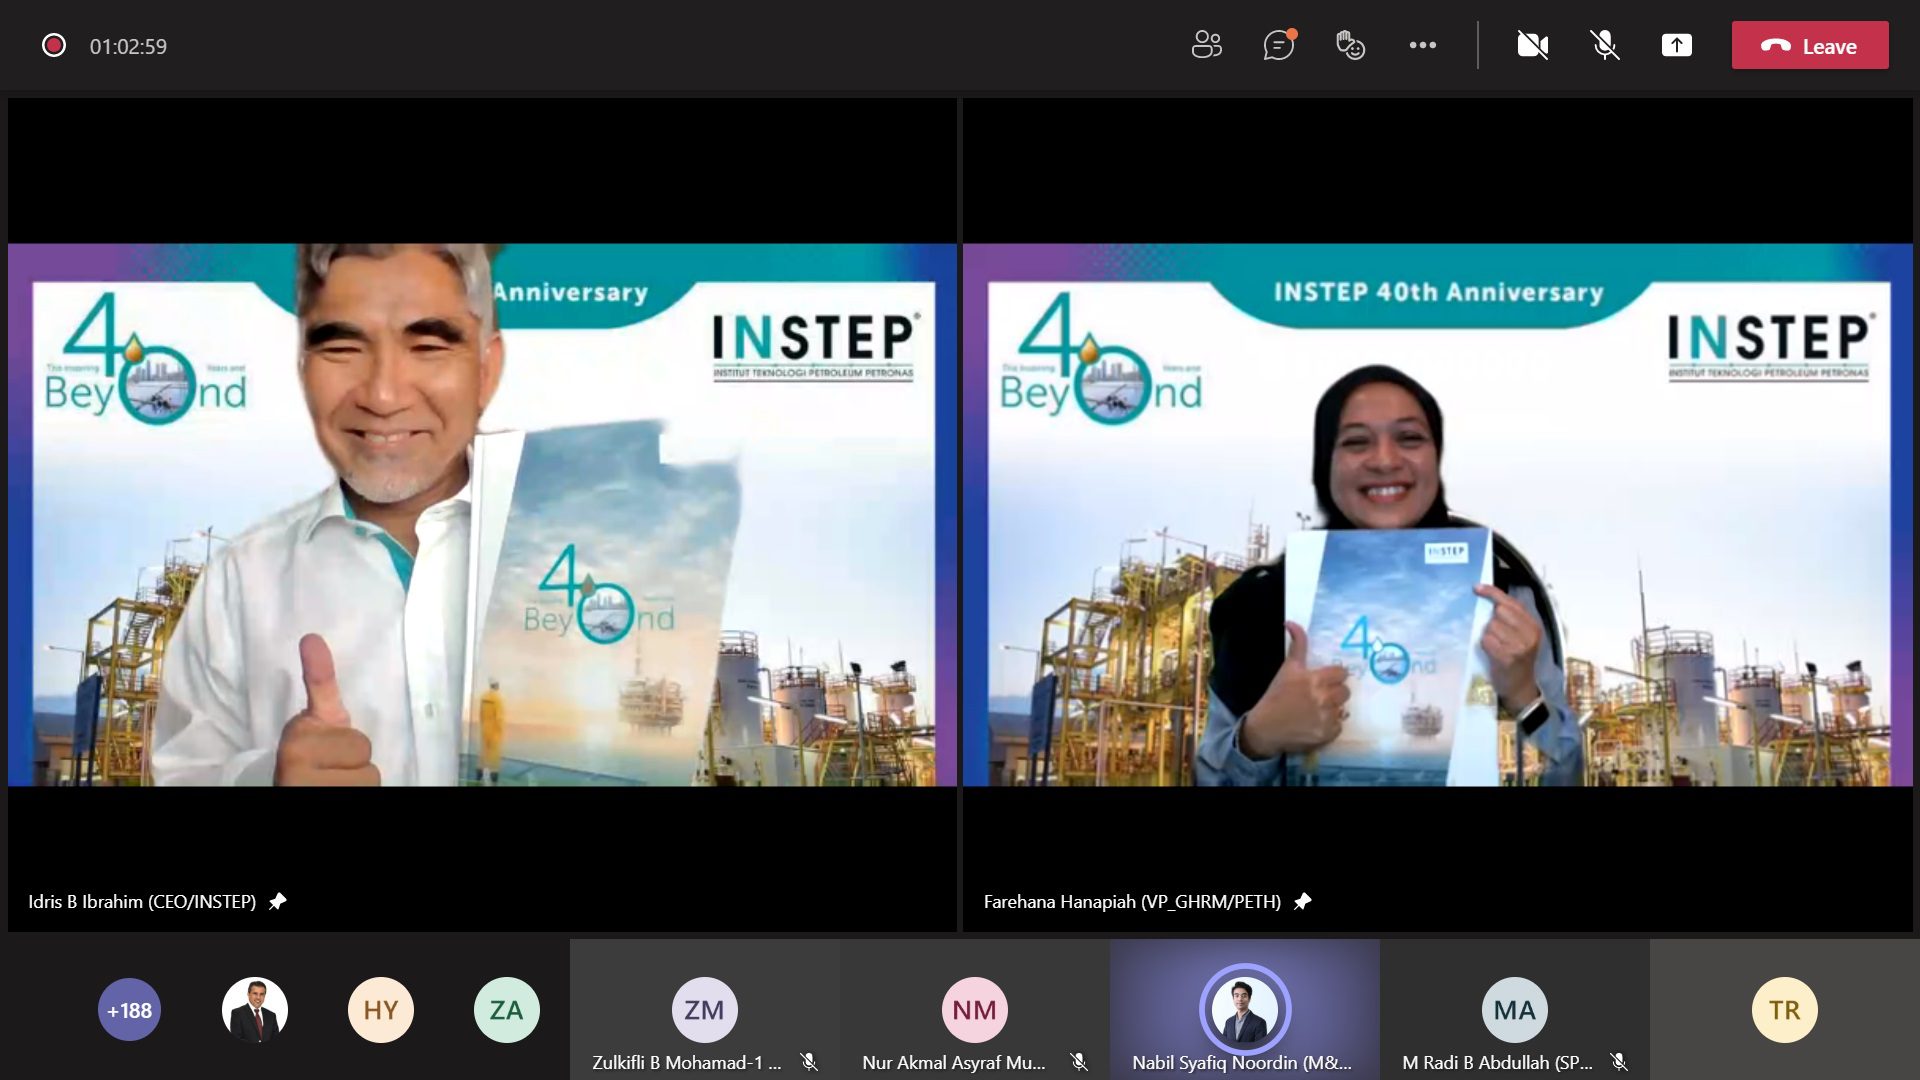The image size is (1920, 1080).
Task: Leave the meeting
Action: pos(1810,45)
